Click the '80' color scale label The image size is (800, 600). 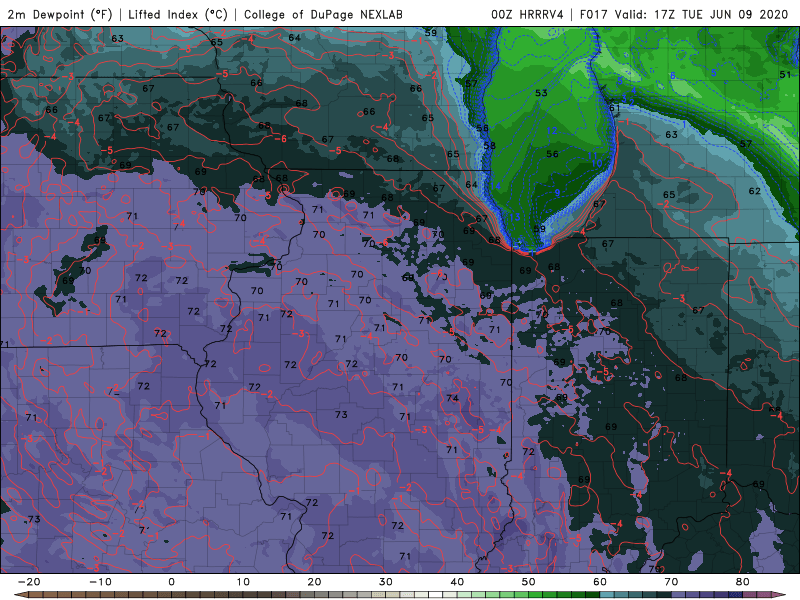743,582
